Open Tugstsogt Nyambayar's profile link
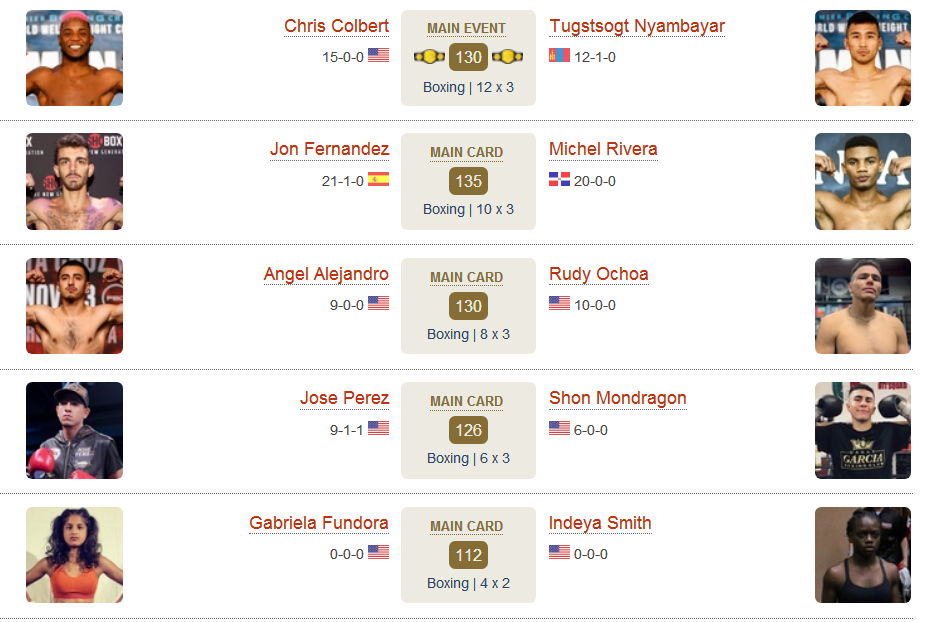This screenshot has width=932, height=622. (x=637, y=26)
